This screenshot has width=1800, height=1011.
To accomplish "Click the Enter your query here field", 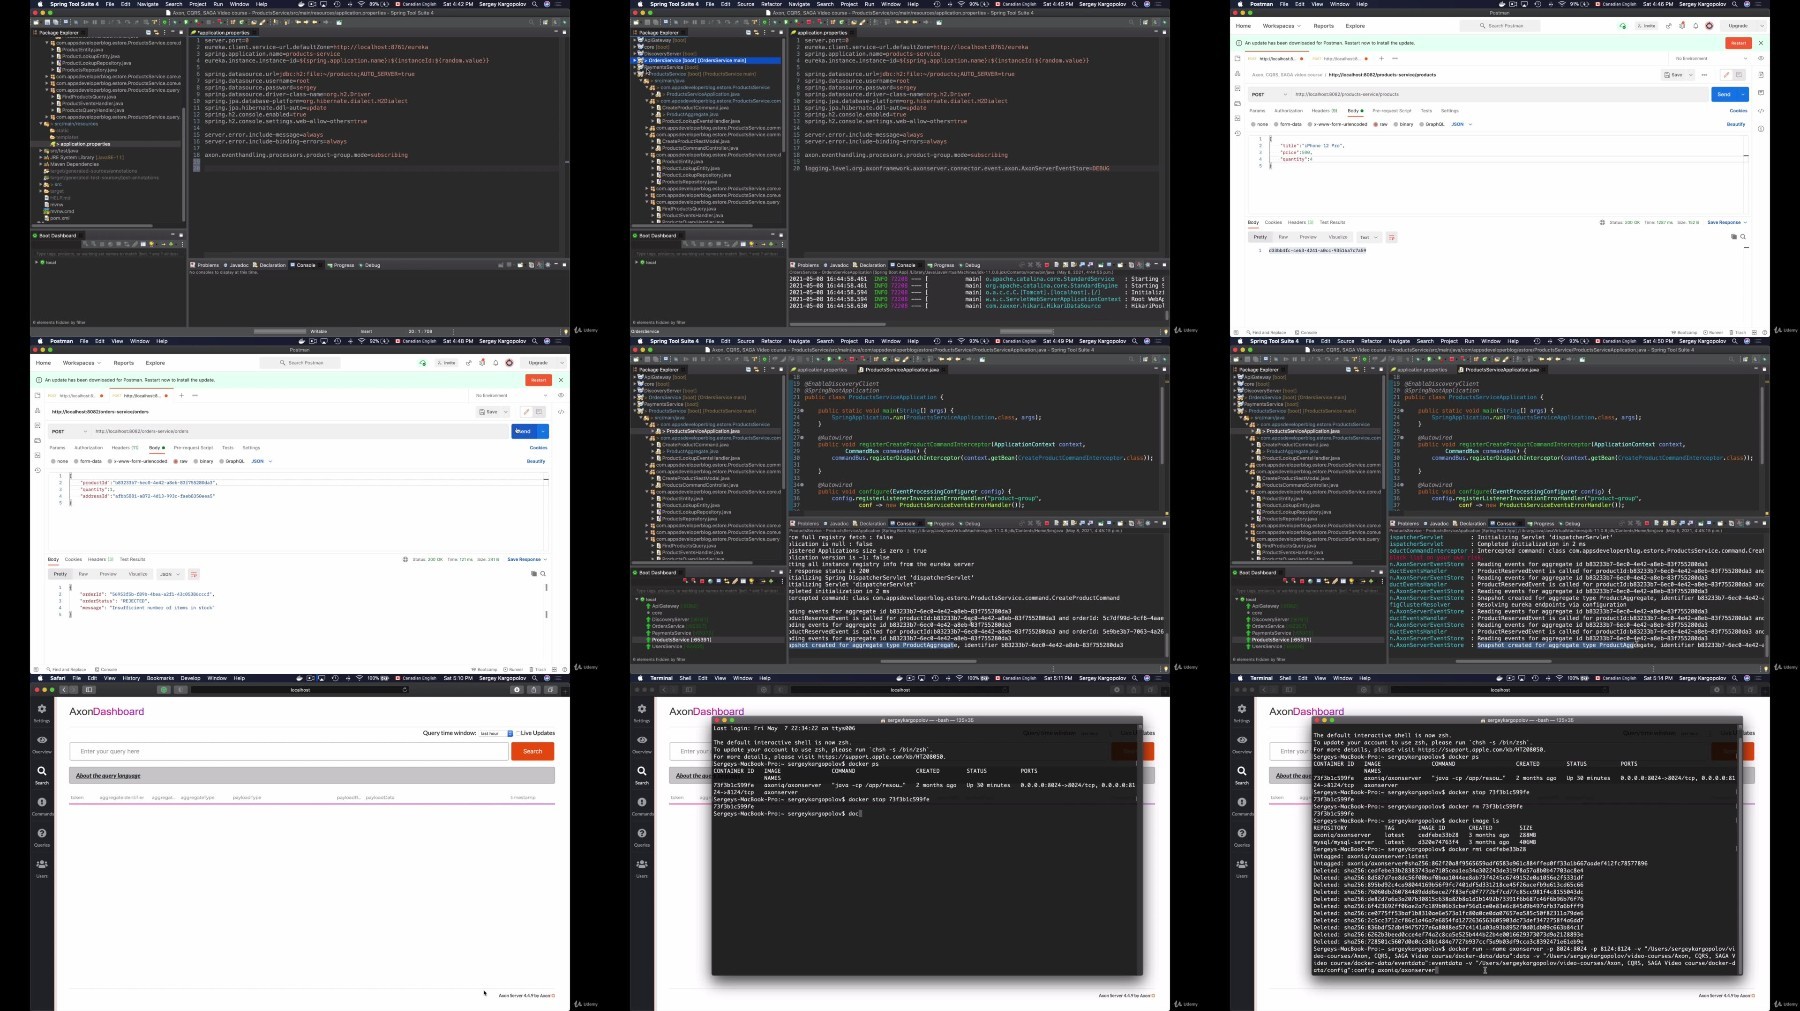I will click(x=289, y=751).
